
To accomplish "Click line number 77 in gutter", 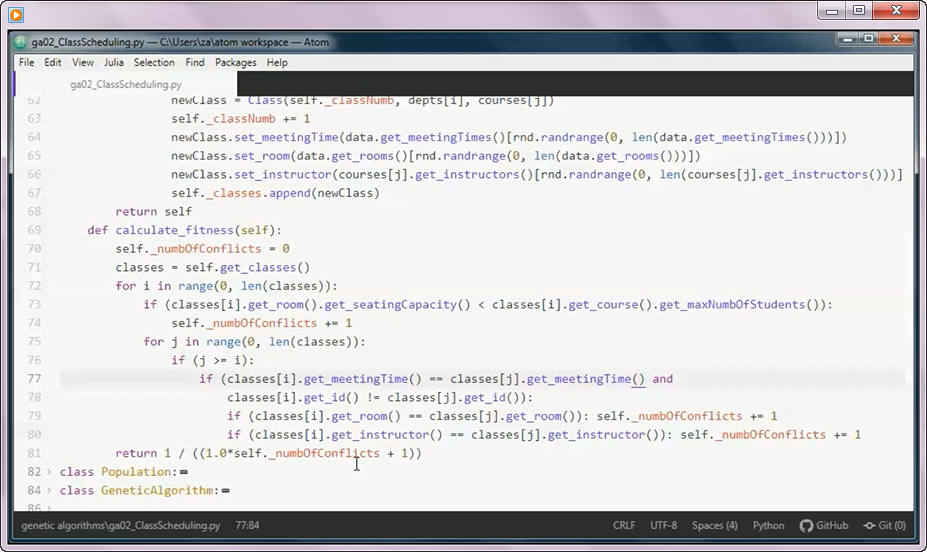I will coord(34,379).
